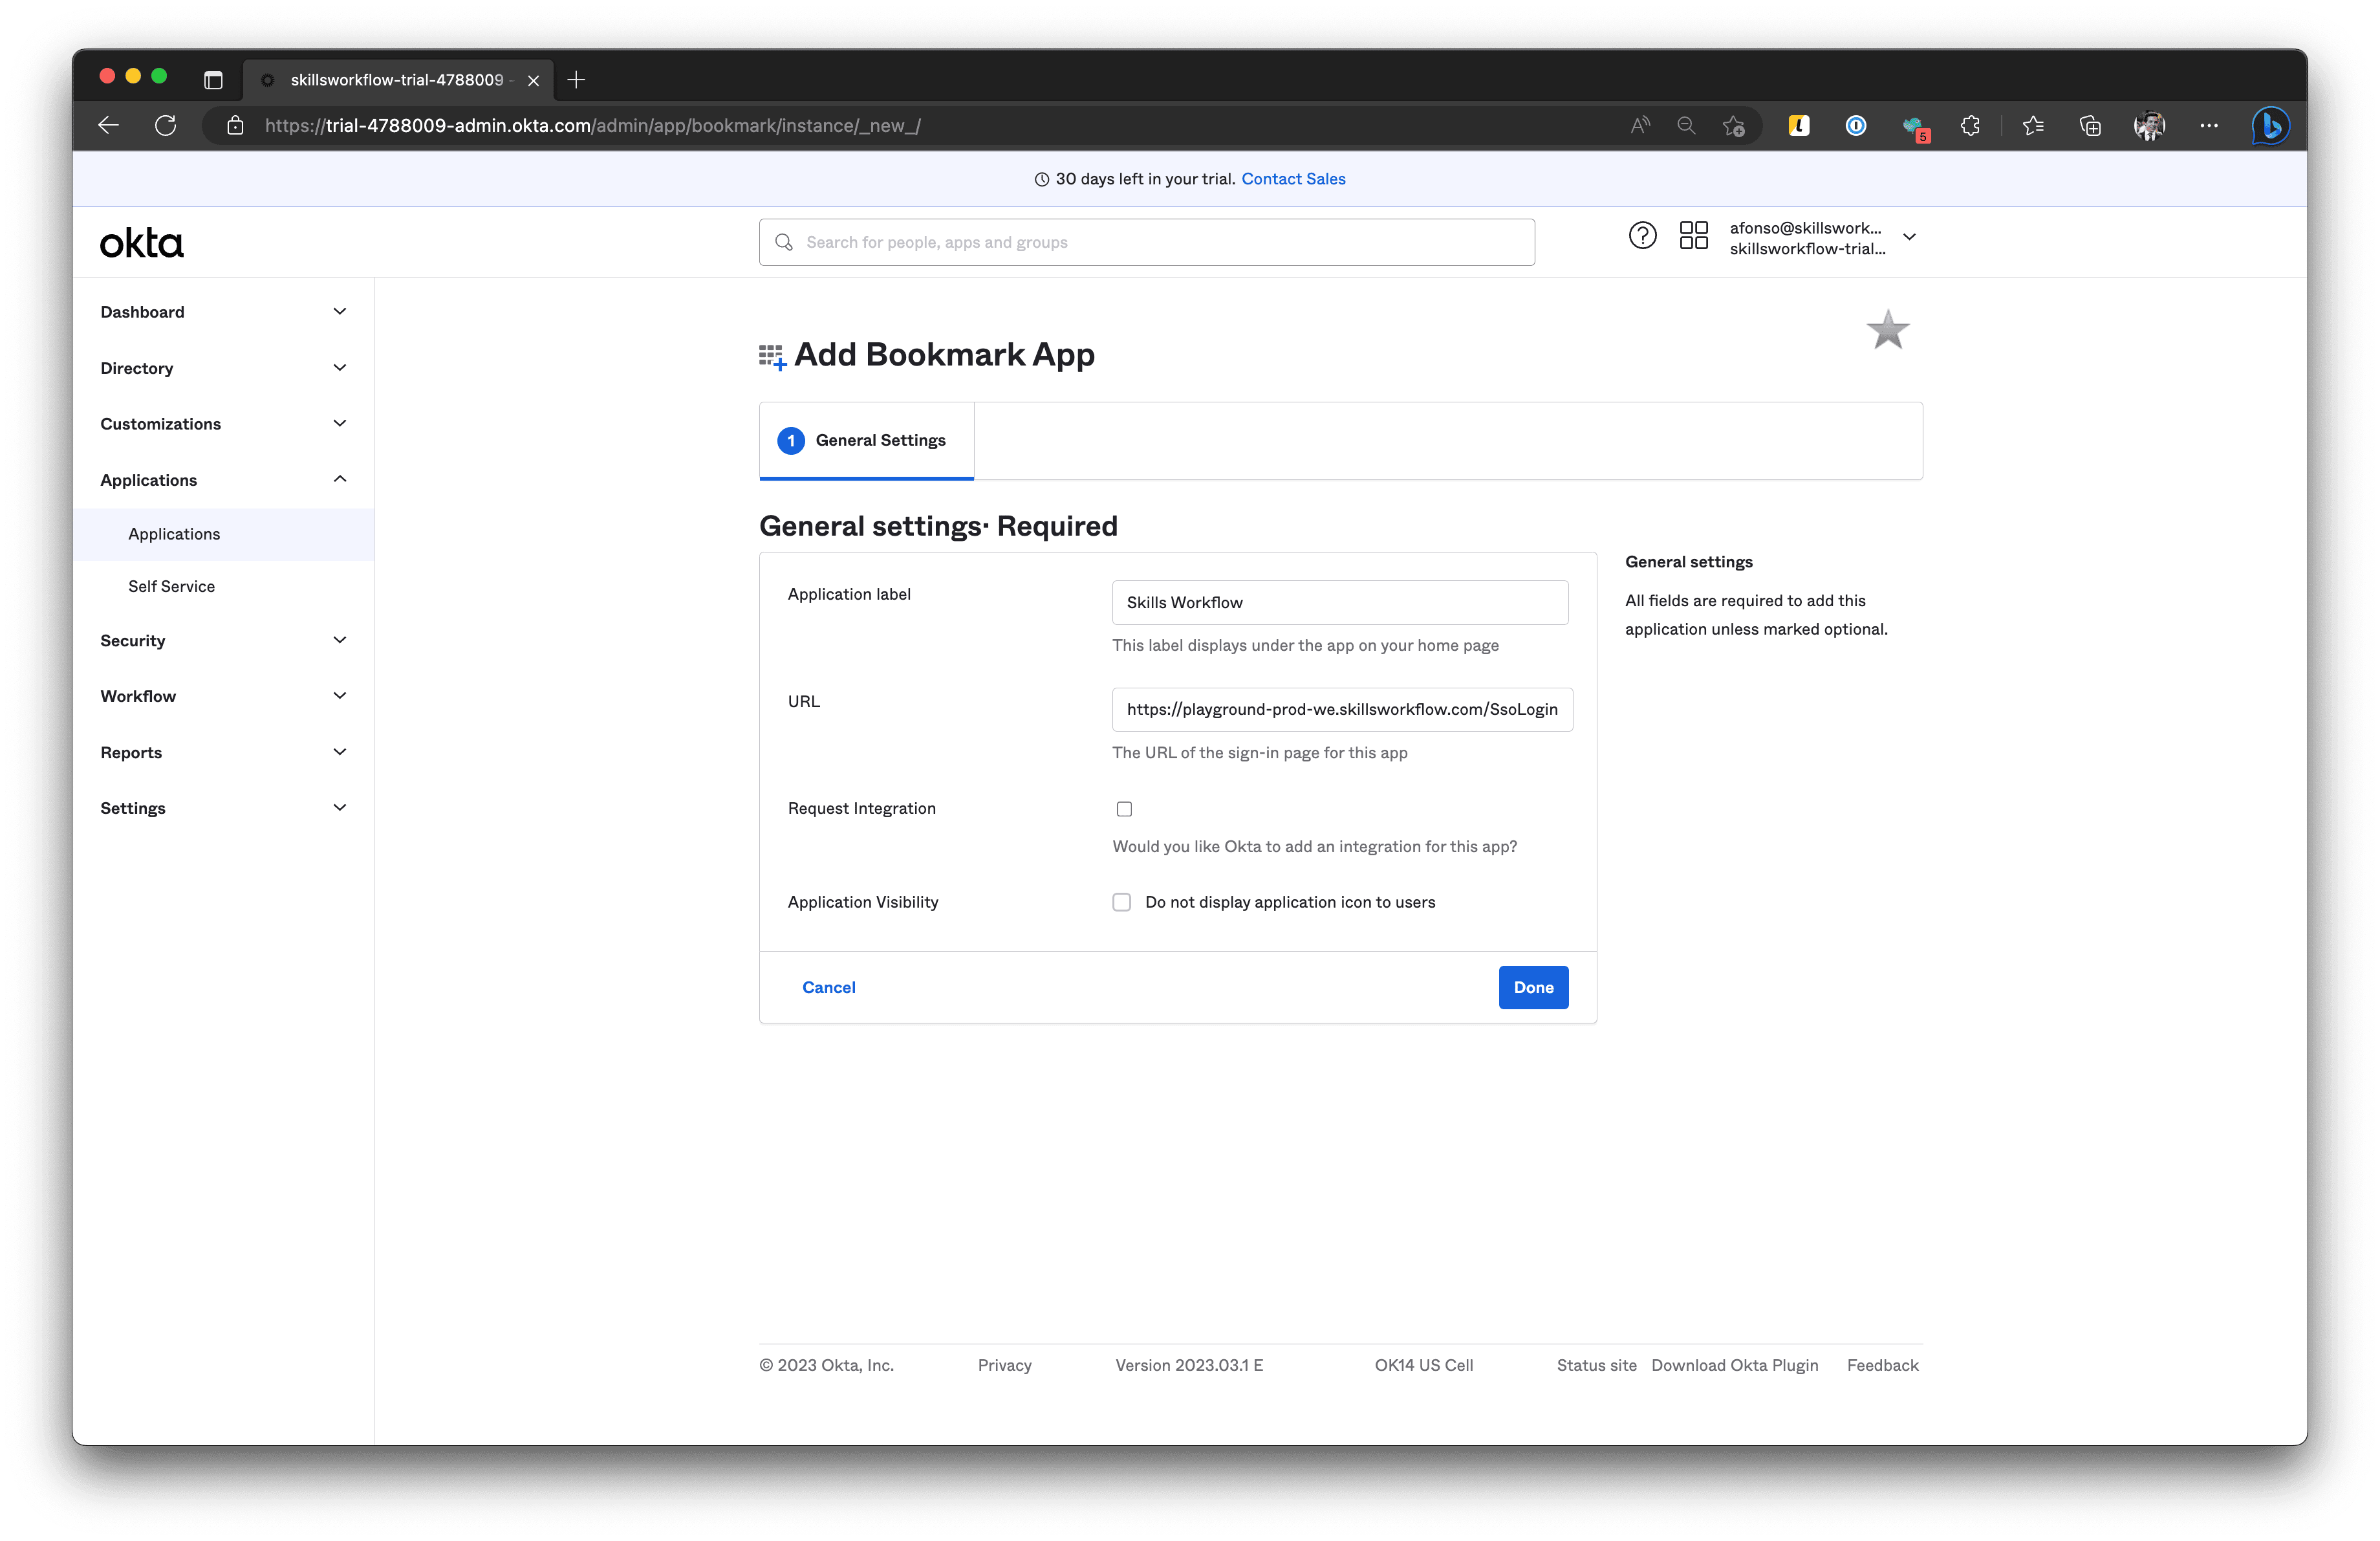
Task: Click the OK14 US Cell footer text
Action: pyautogui.click(x=1423, y=1365)
